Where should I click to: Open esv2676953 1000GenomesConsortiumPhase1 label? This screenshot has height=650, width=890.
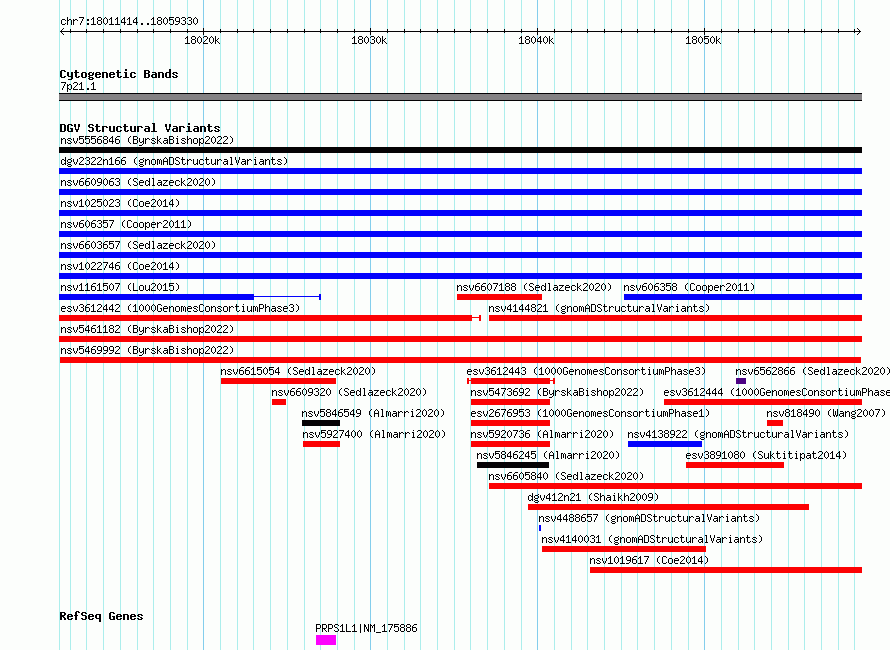pyautogui.click(x=590, y=413)
